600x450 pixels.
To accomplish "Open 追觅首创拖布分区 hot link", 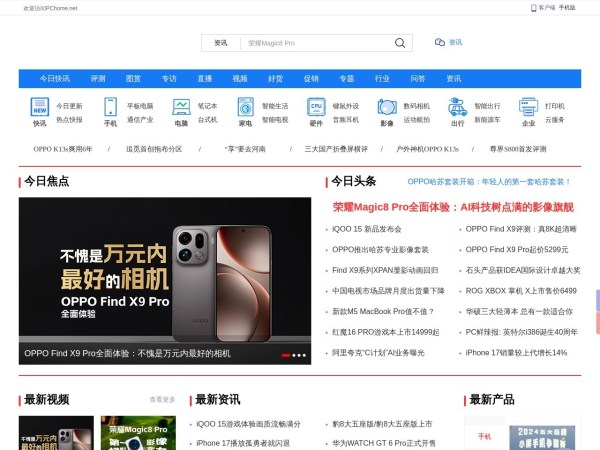I will [x=154, y=149].
